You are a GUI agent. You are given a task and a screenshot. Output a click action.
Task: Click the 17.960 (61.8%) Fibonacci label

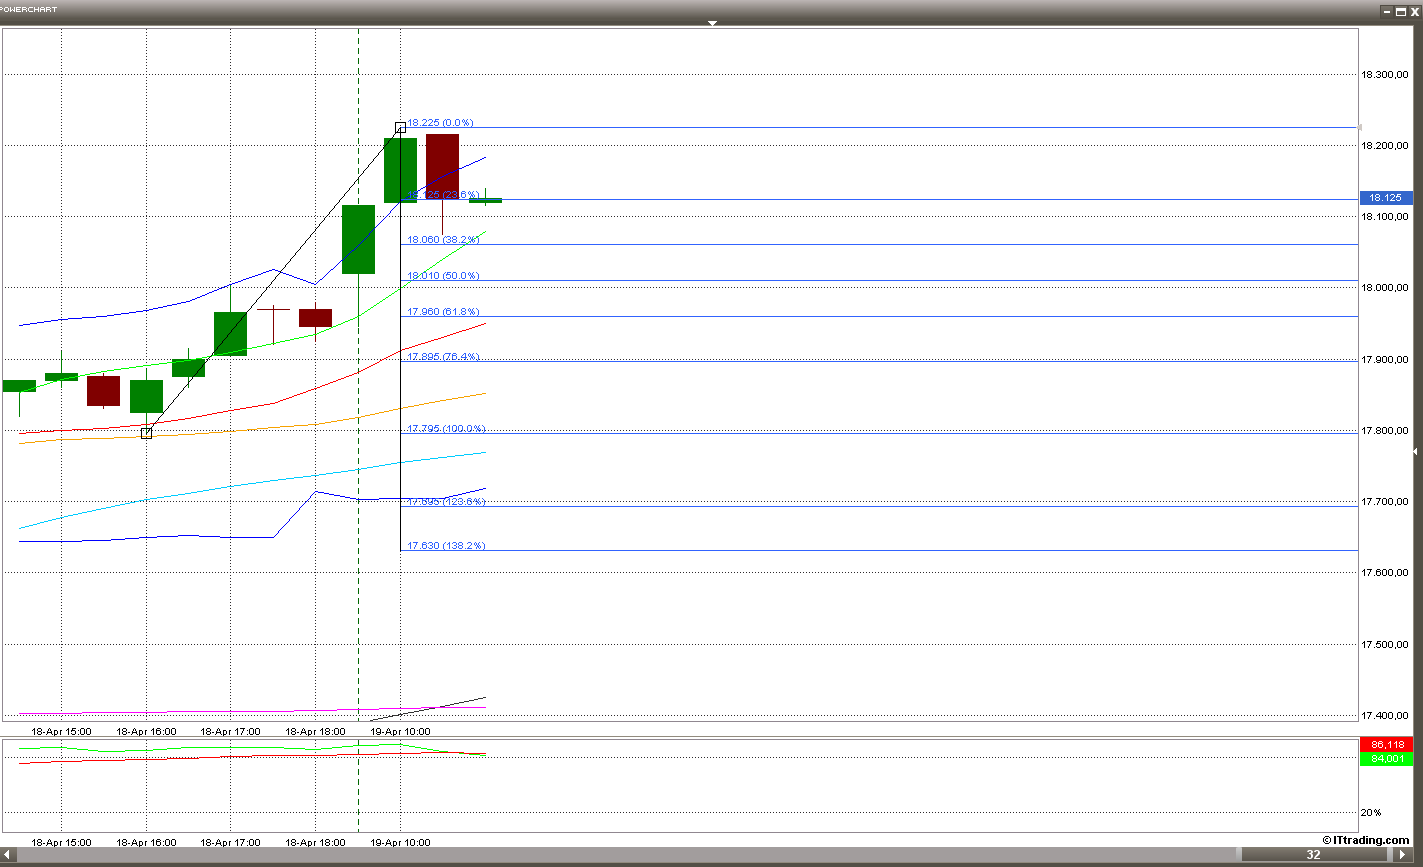tap(442, 311)
